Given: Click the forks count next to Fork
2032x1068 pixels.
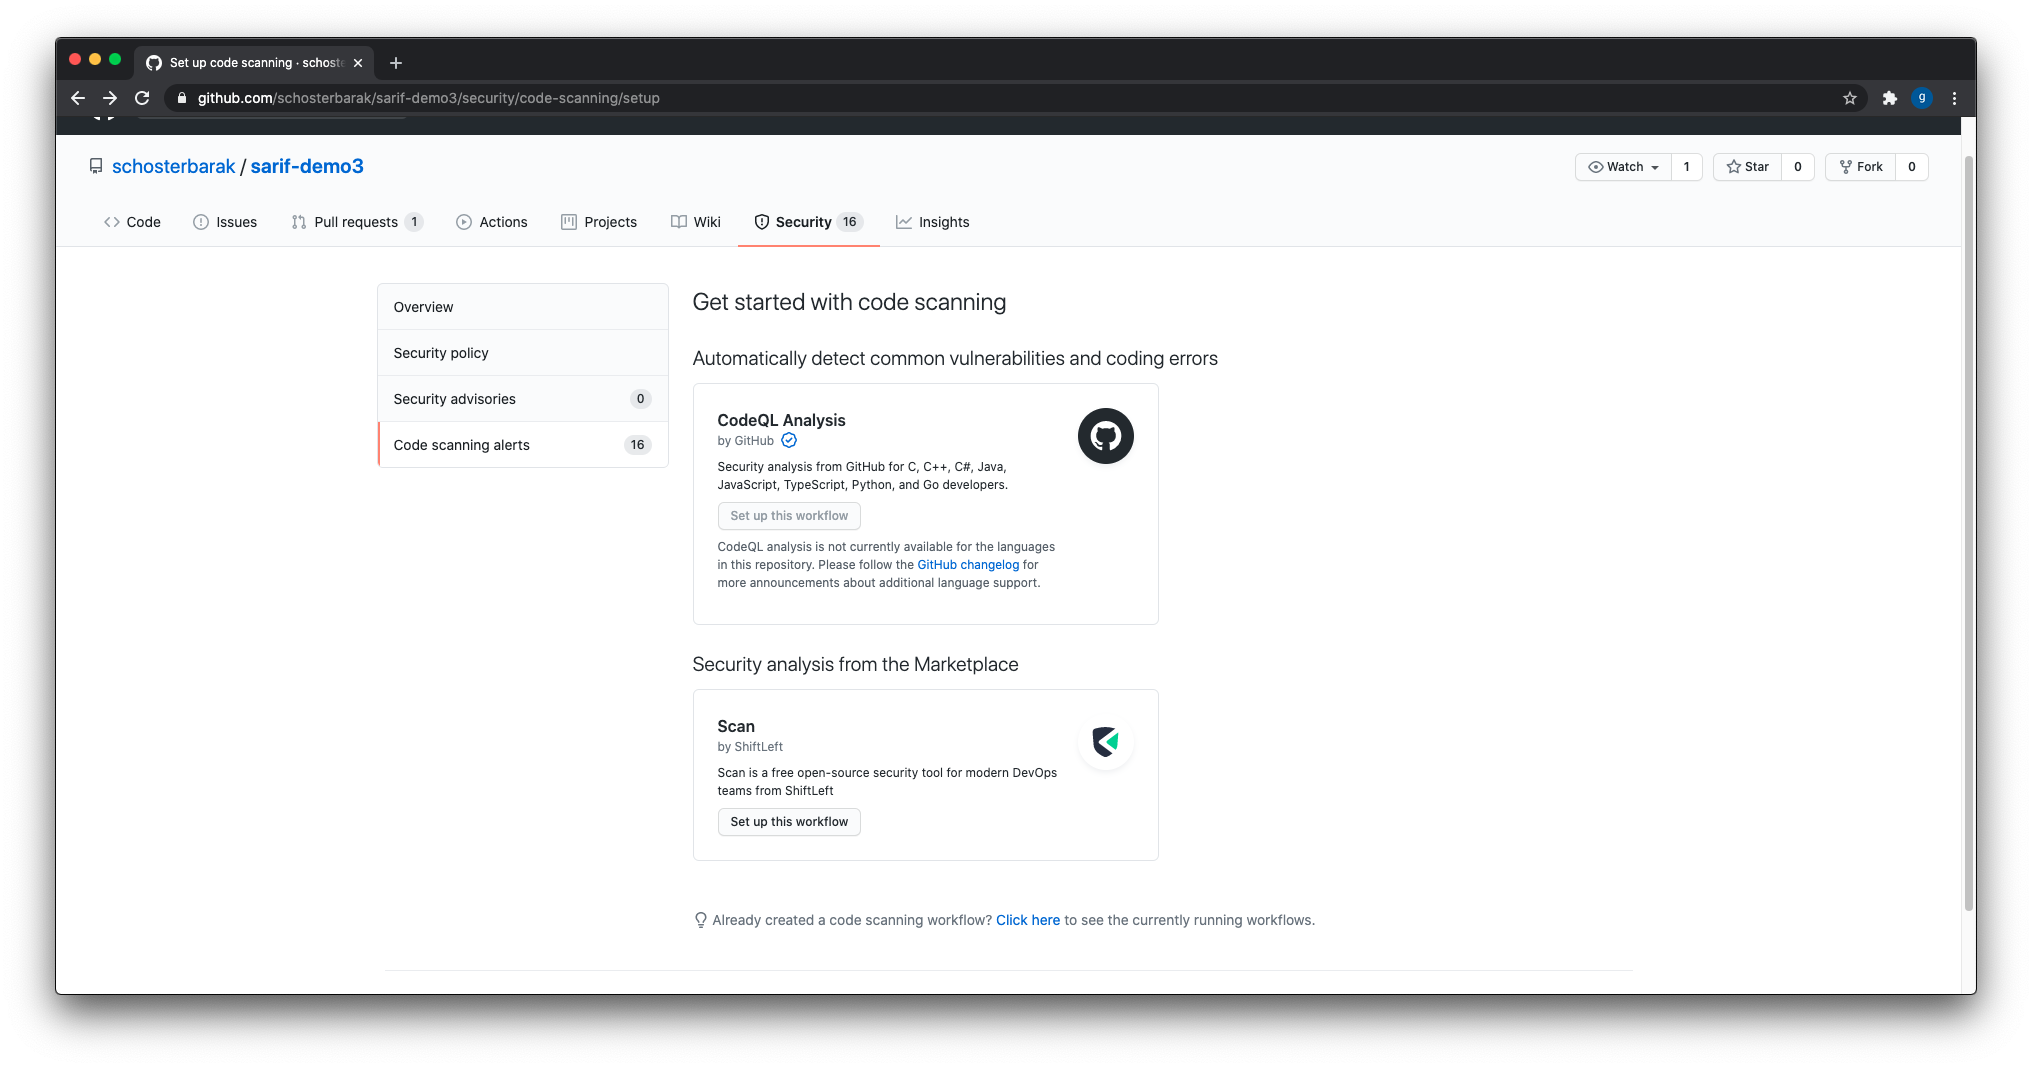Looking at the screenshot, I should click(1912, 167).
